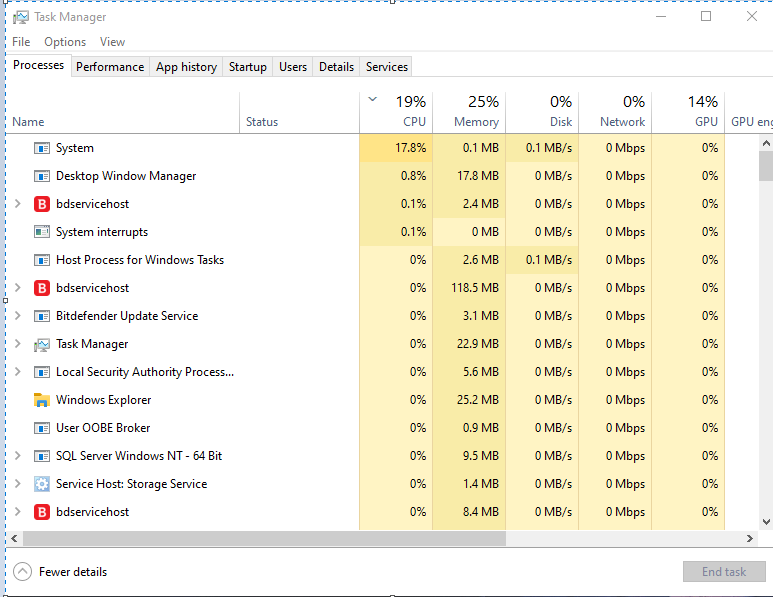Expand bdservicehost row with 0.1% CPU
Screen dimensions: 773x597
[18, 204]
